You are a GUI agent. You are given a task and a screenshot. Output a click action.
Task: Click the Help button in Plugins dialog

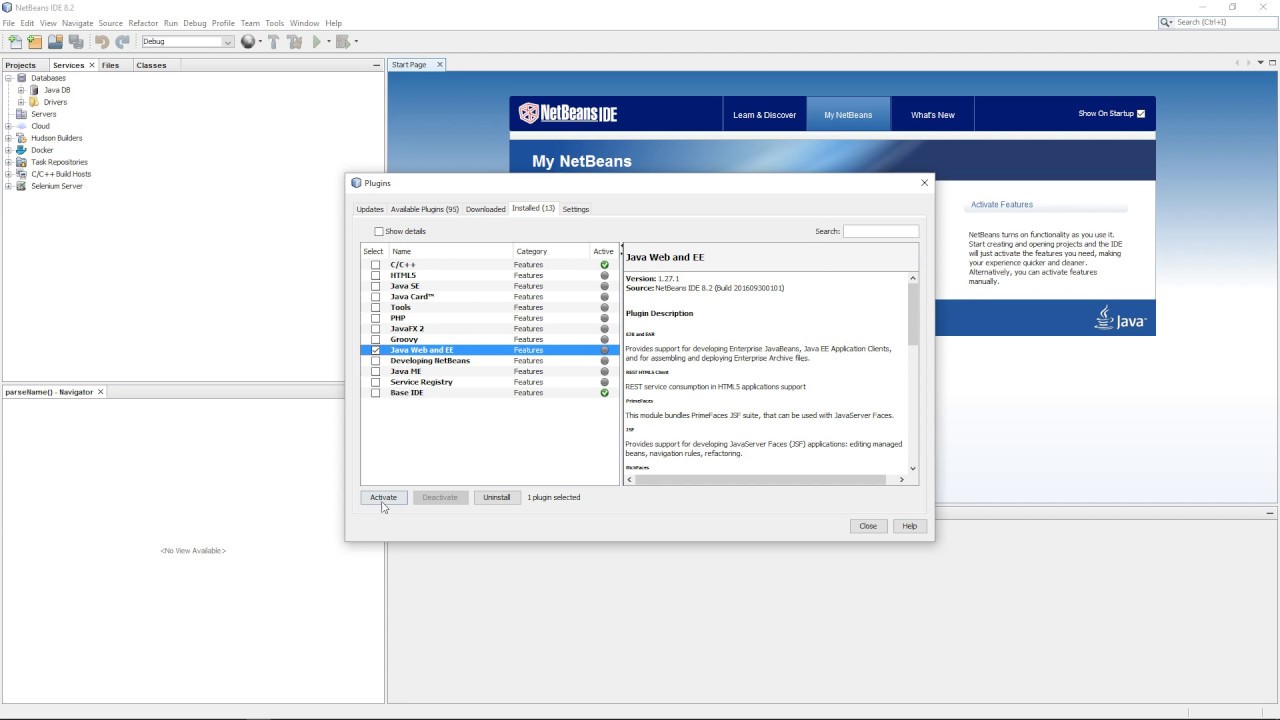tap(909, 526)
